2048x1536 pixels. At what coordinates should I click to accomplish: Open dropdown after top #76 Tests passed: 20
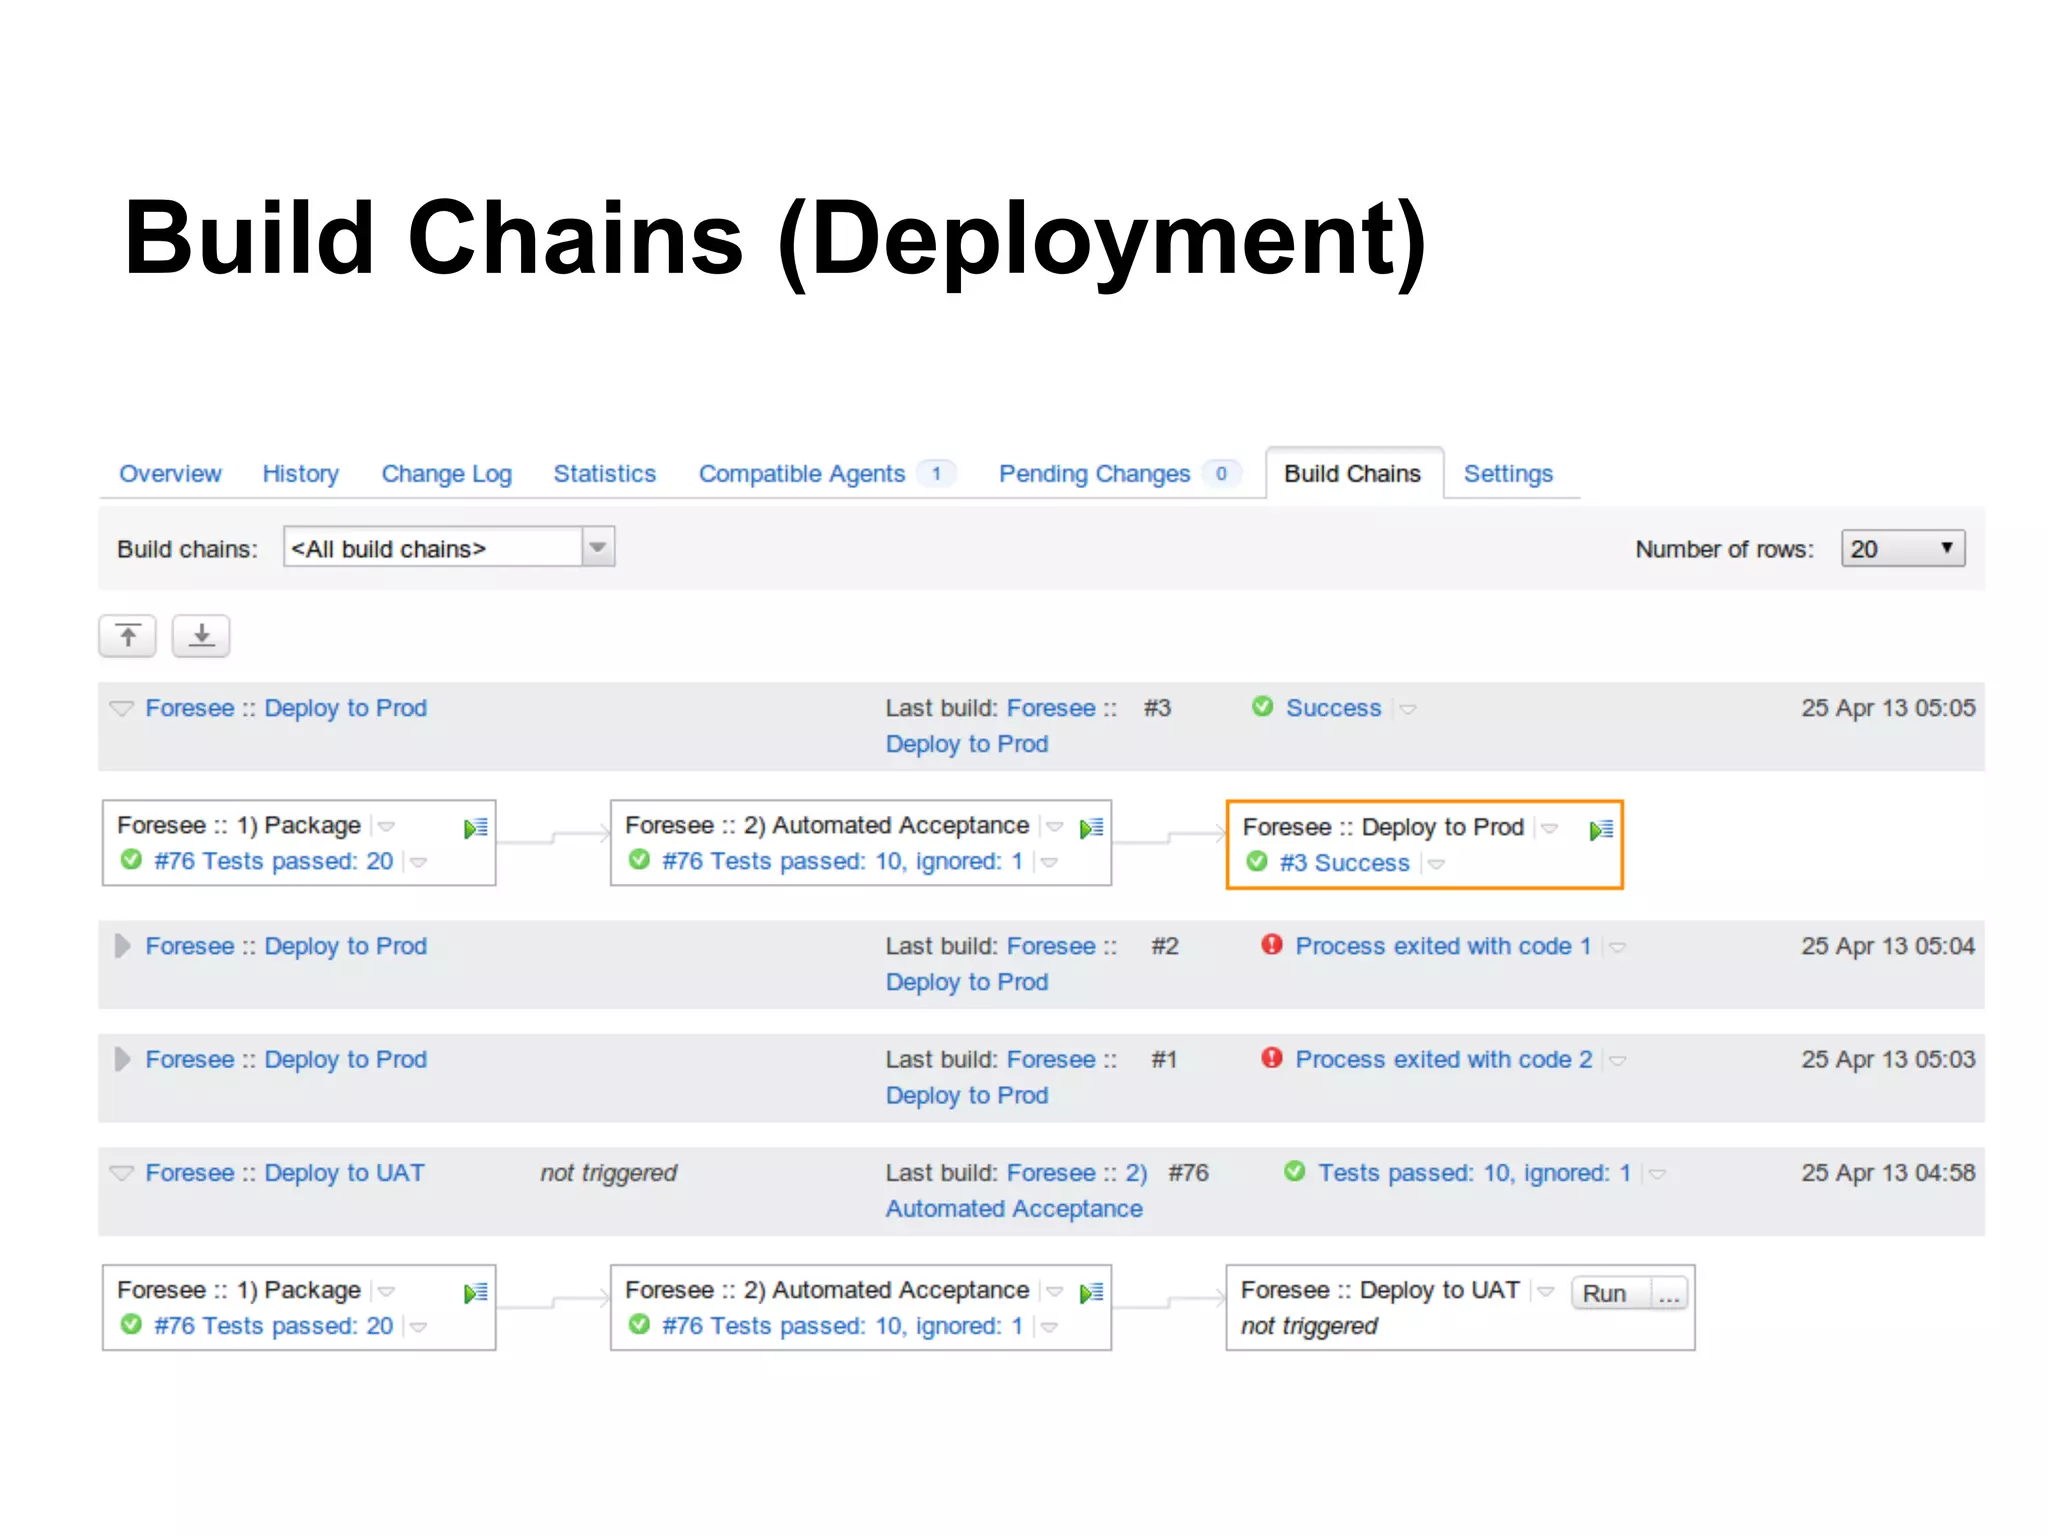click(419, 862)
